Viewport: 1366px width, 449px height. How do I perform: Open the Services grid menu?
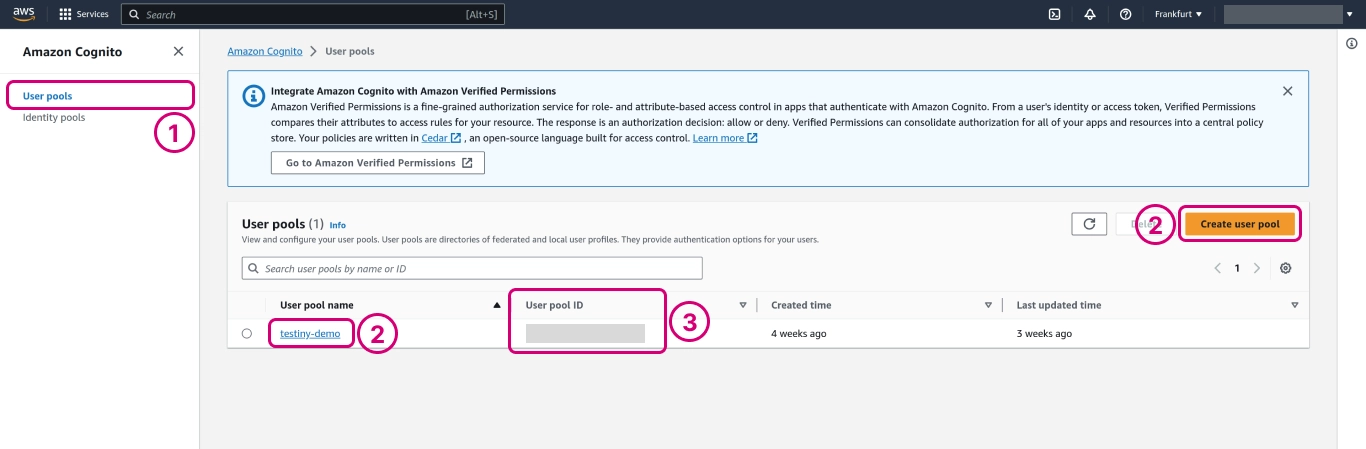[x=84, y=15]
